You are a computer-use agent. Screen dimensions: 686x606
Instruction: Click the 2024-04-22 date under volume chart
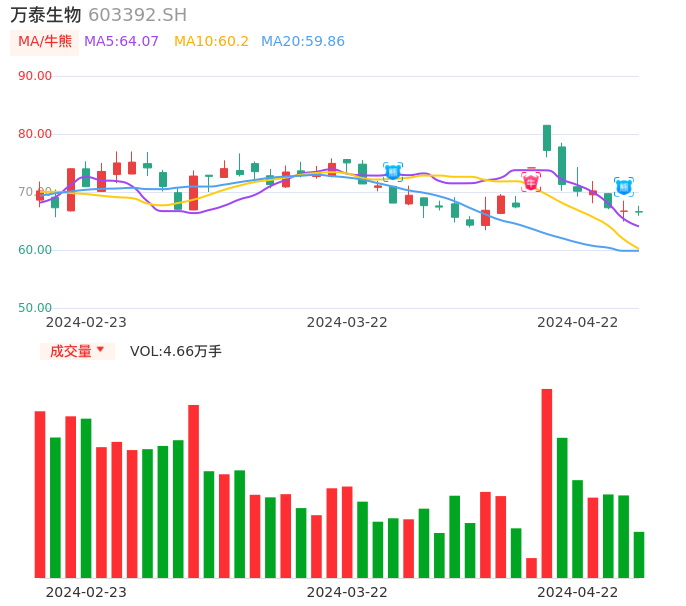[578, 592]
